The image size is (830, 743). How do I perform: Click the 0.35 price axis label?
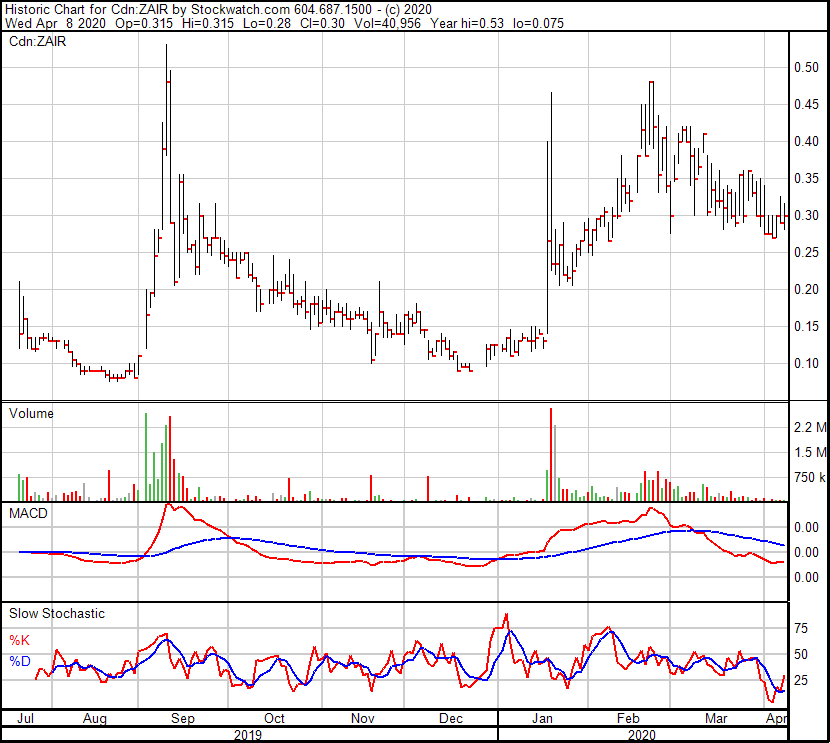pyautogui.click(x=806, y=178)
